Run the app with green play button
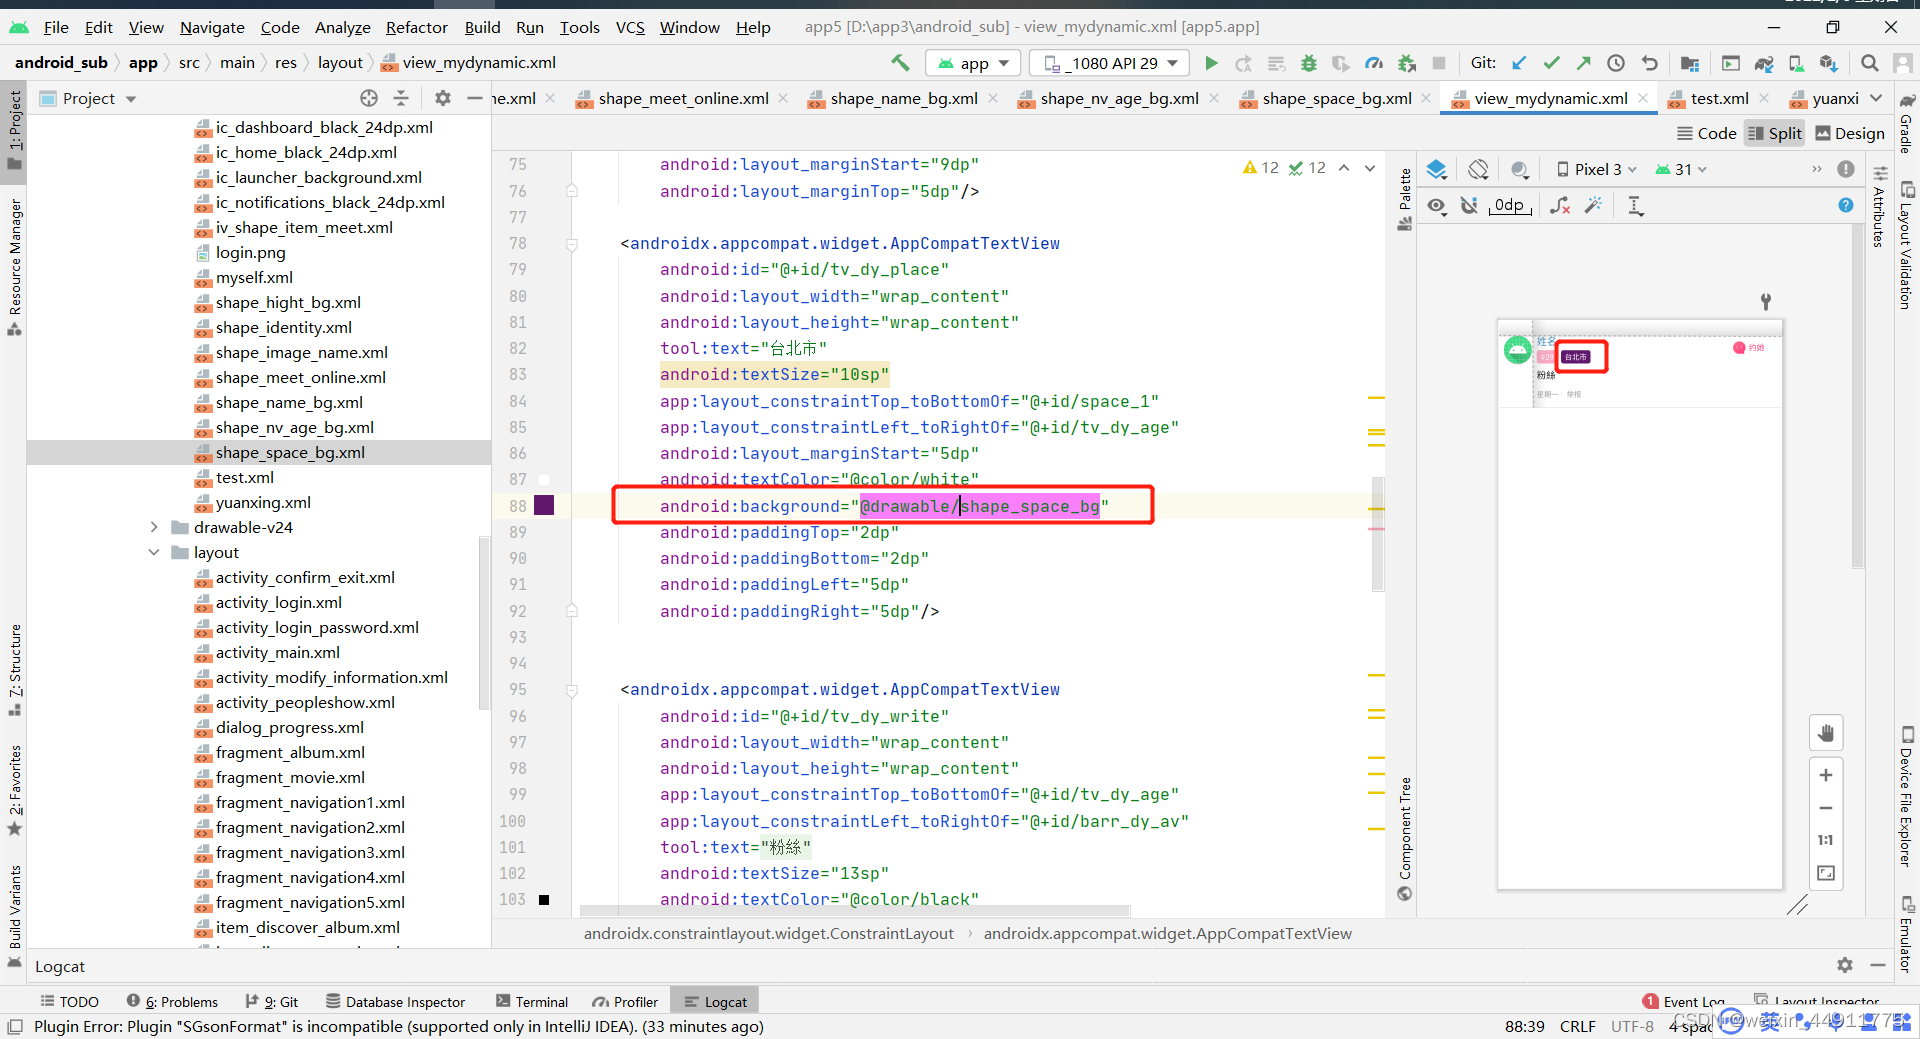This screenshot has height=1039, width=1920. 1211,63
